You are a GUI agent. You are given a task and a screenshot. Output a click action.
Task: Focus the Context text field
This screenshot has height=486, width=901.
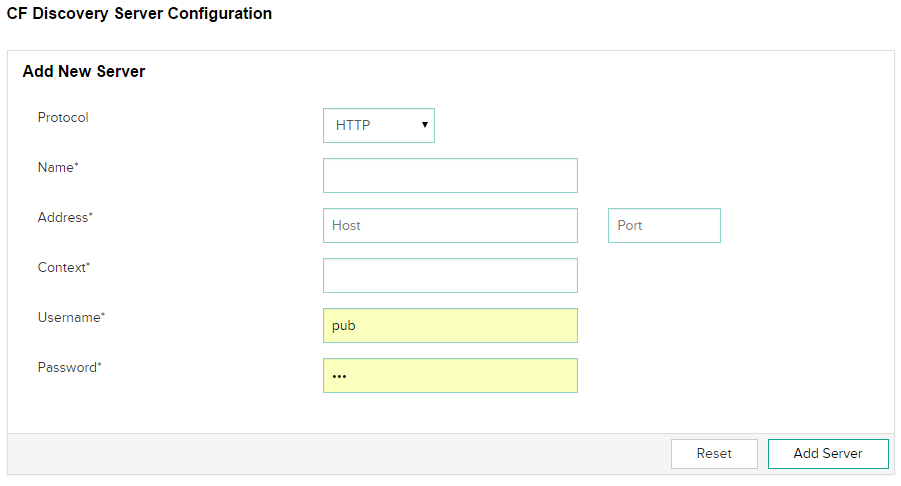[450, 275]
